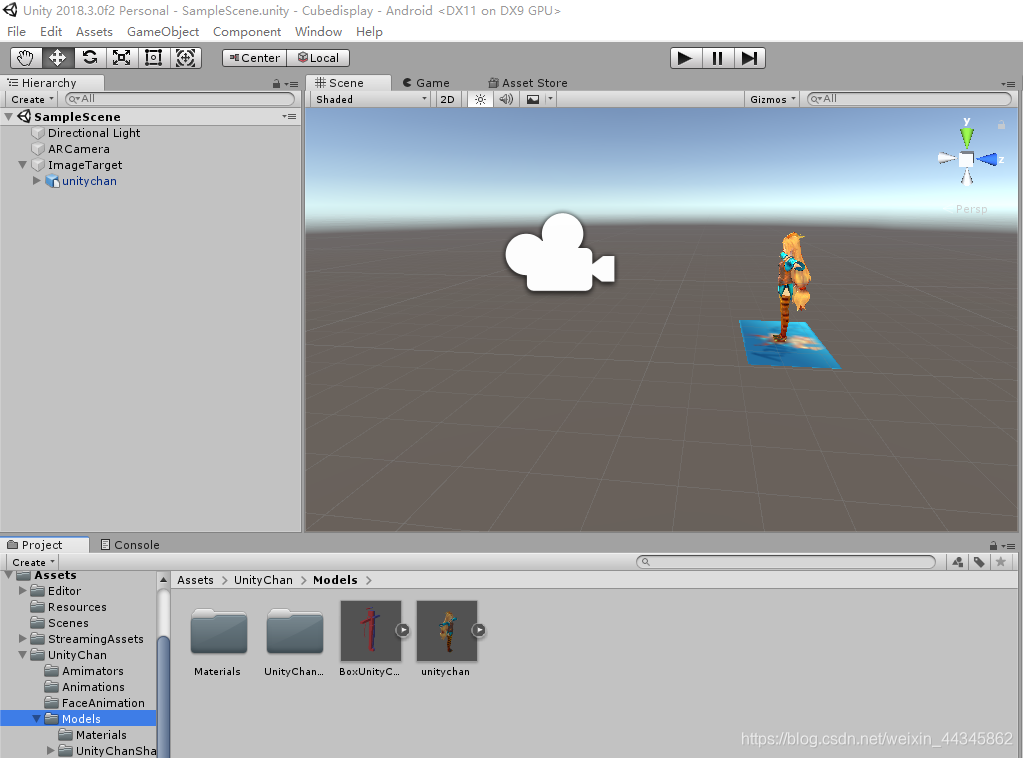
Task: Select the Hand tool
Action: tap(25, 58)
